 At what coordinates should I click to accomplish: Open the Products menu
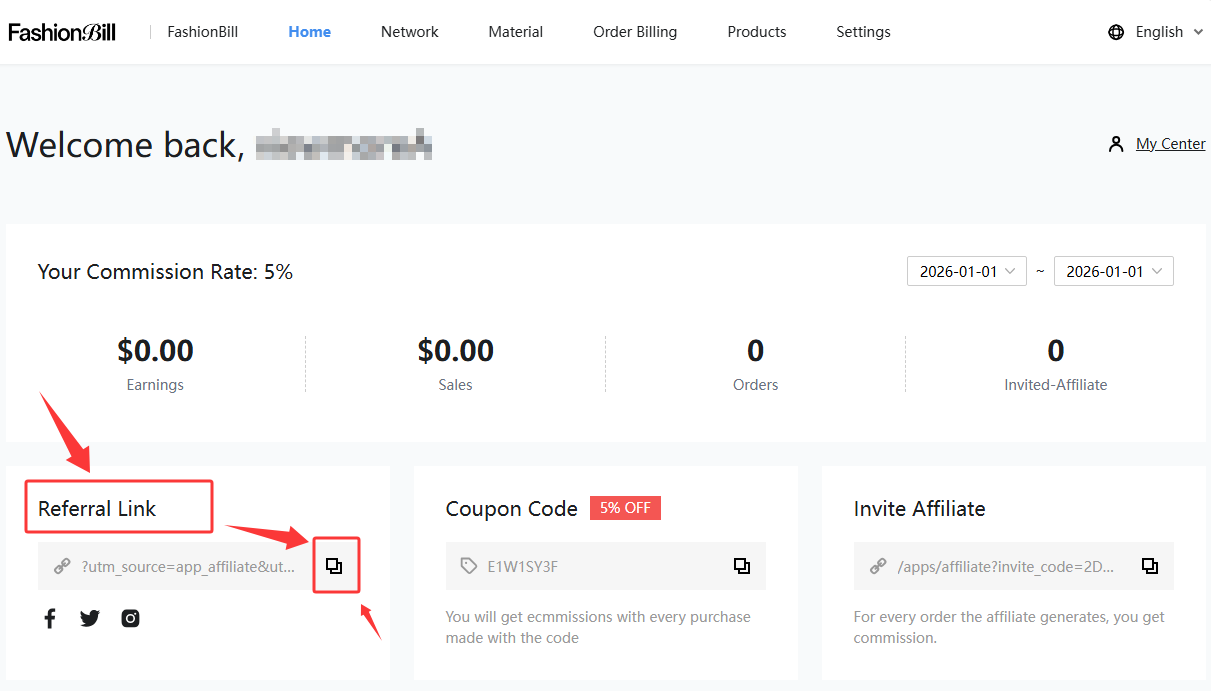point(757,32)
